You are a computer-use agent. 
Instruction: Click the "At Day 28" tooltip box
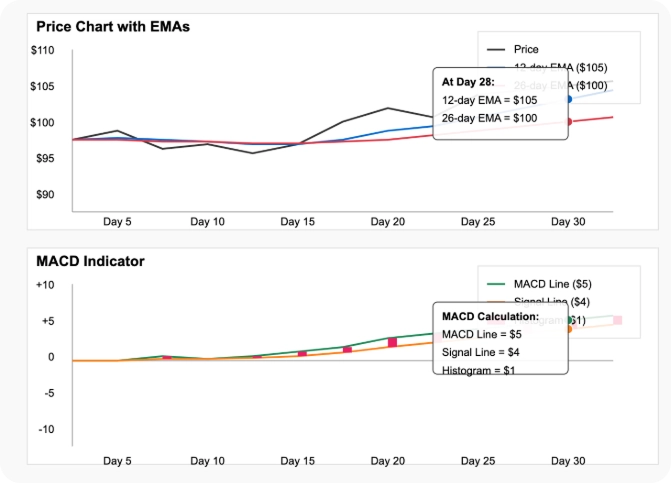[500, 98]
